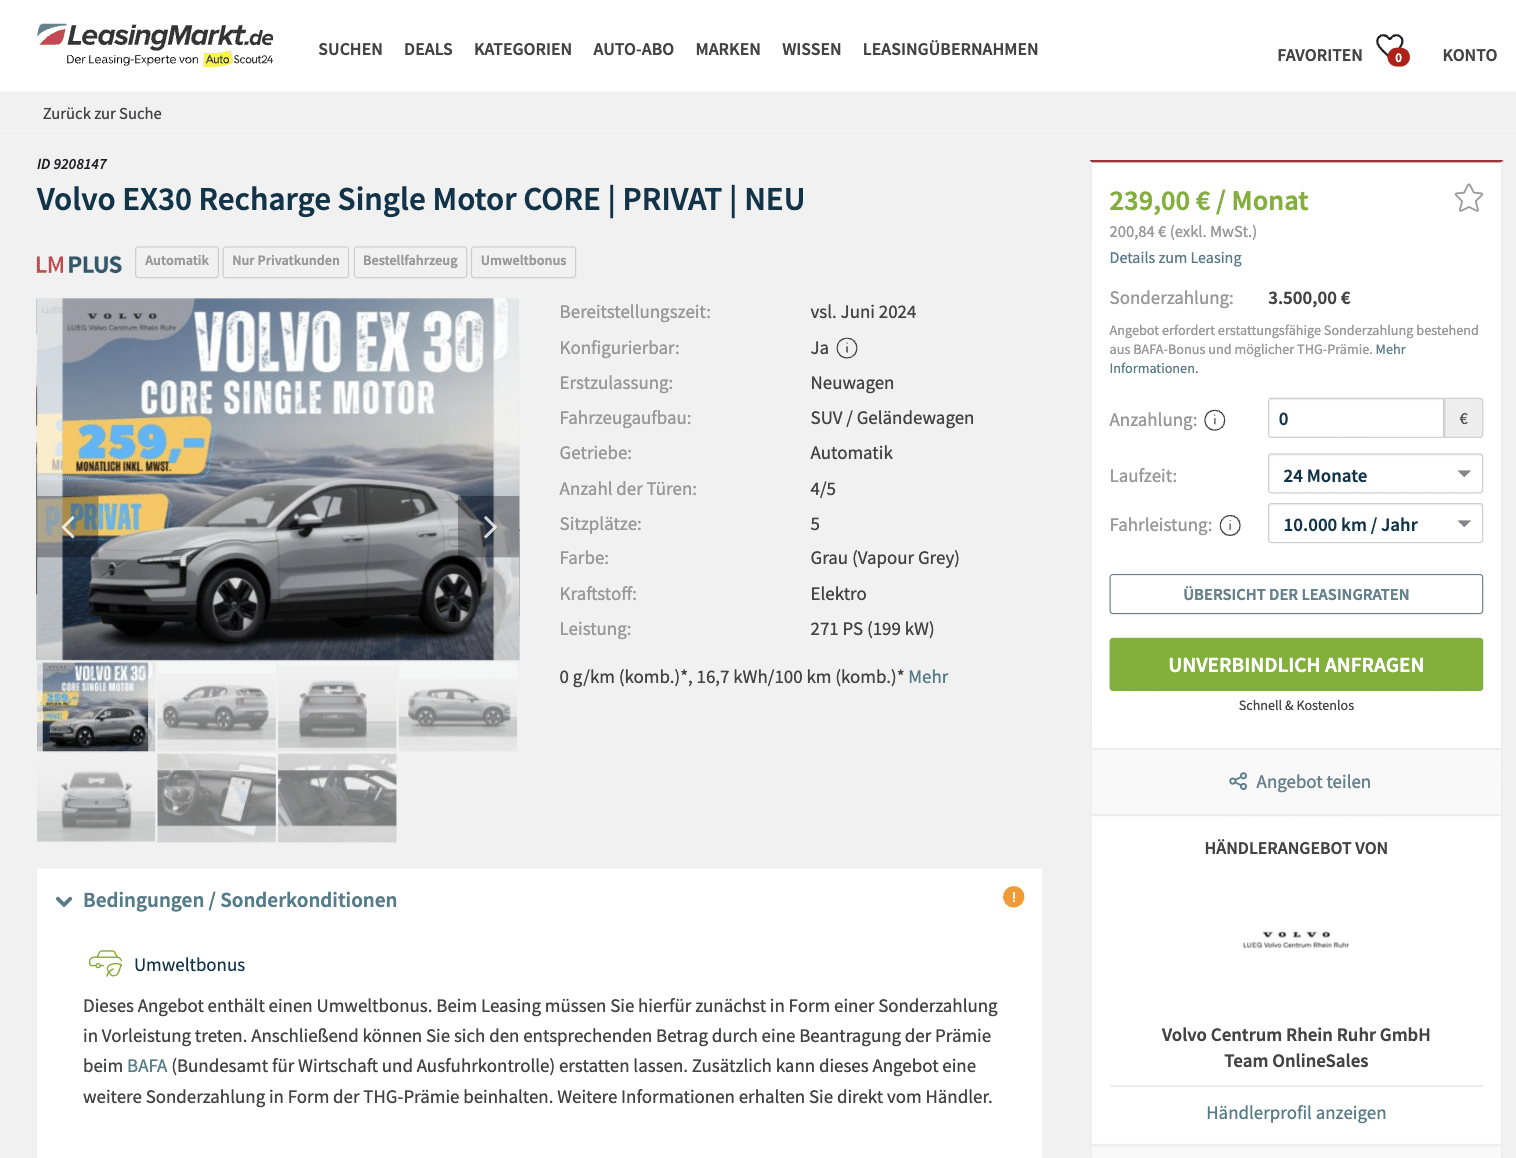Open the SUCHEN menu
Image resolution: width=1516 pixels, height=1158 pixels.
(x=350, y=49)
